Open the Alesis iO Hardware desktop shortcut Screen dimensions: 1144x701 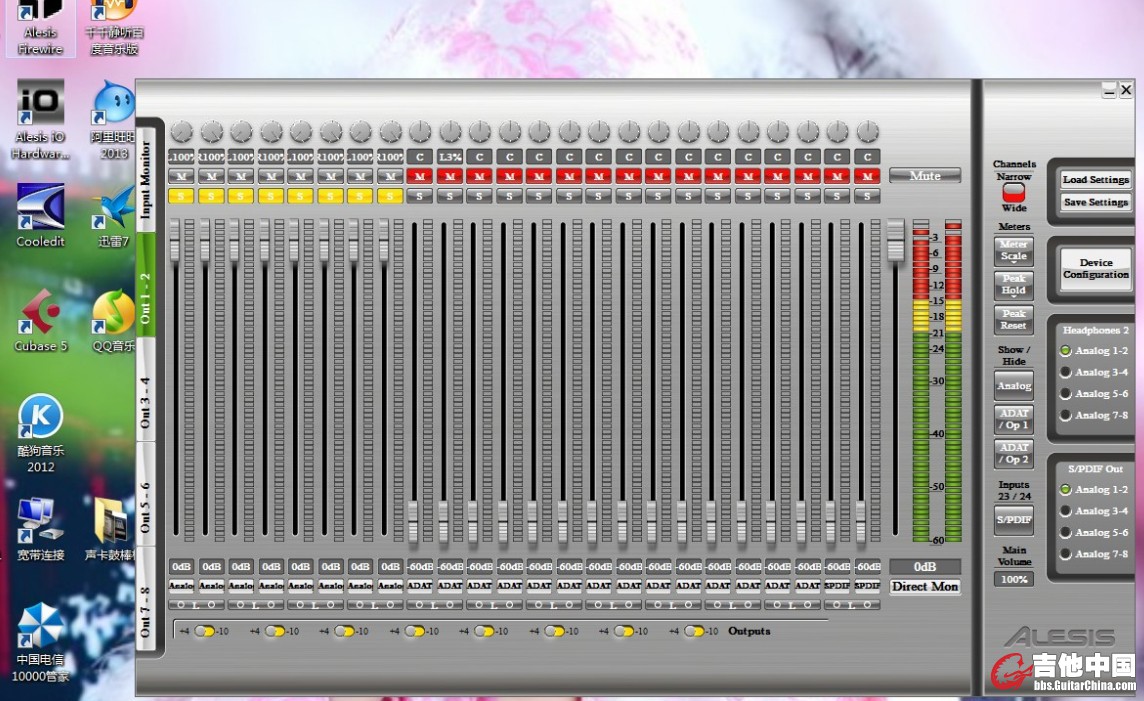[x=41, y=119]
